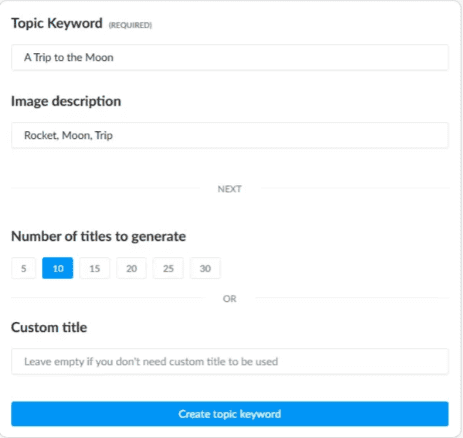
Task: Click the Image description heading
Action: click(x=66, y=101)
